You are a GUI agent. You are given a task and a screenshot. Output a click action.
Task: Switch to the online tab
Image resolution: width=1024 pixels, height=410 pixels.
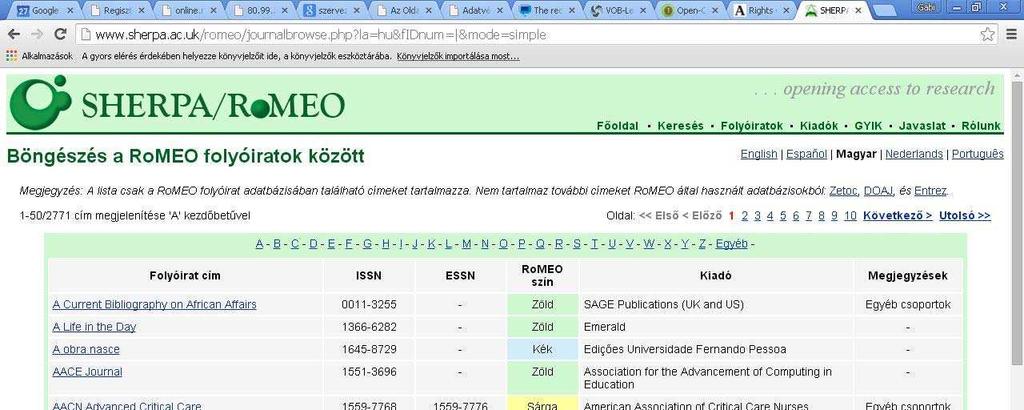coord(188,10)
